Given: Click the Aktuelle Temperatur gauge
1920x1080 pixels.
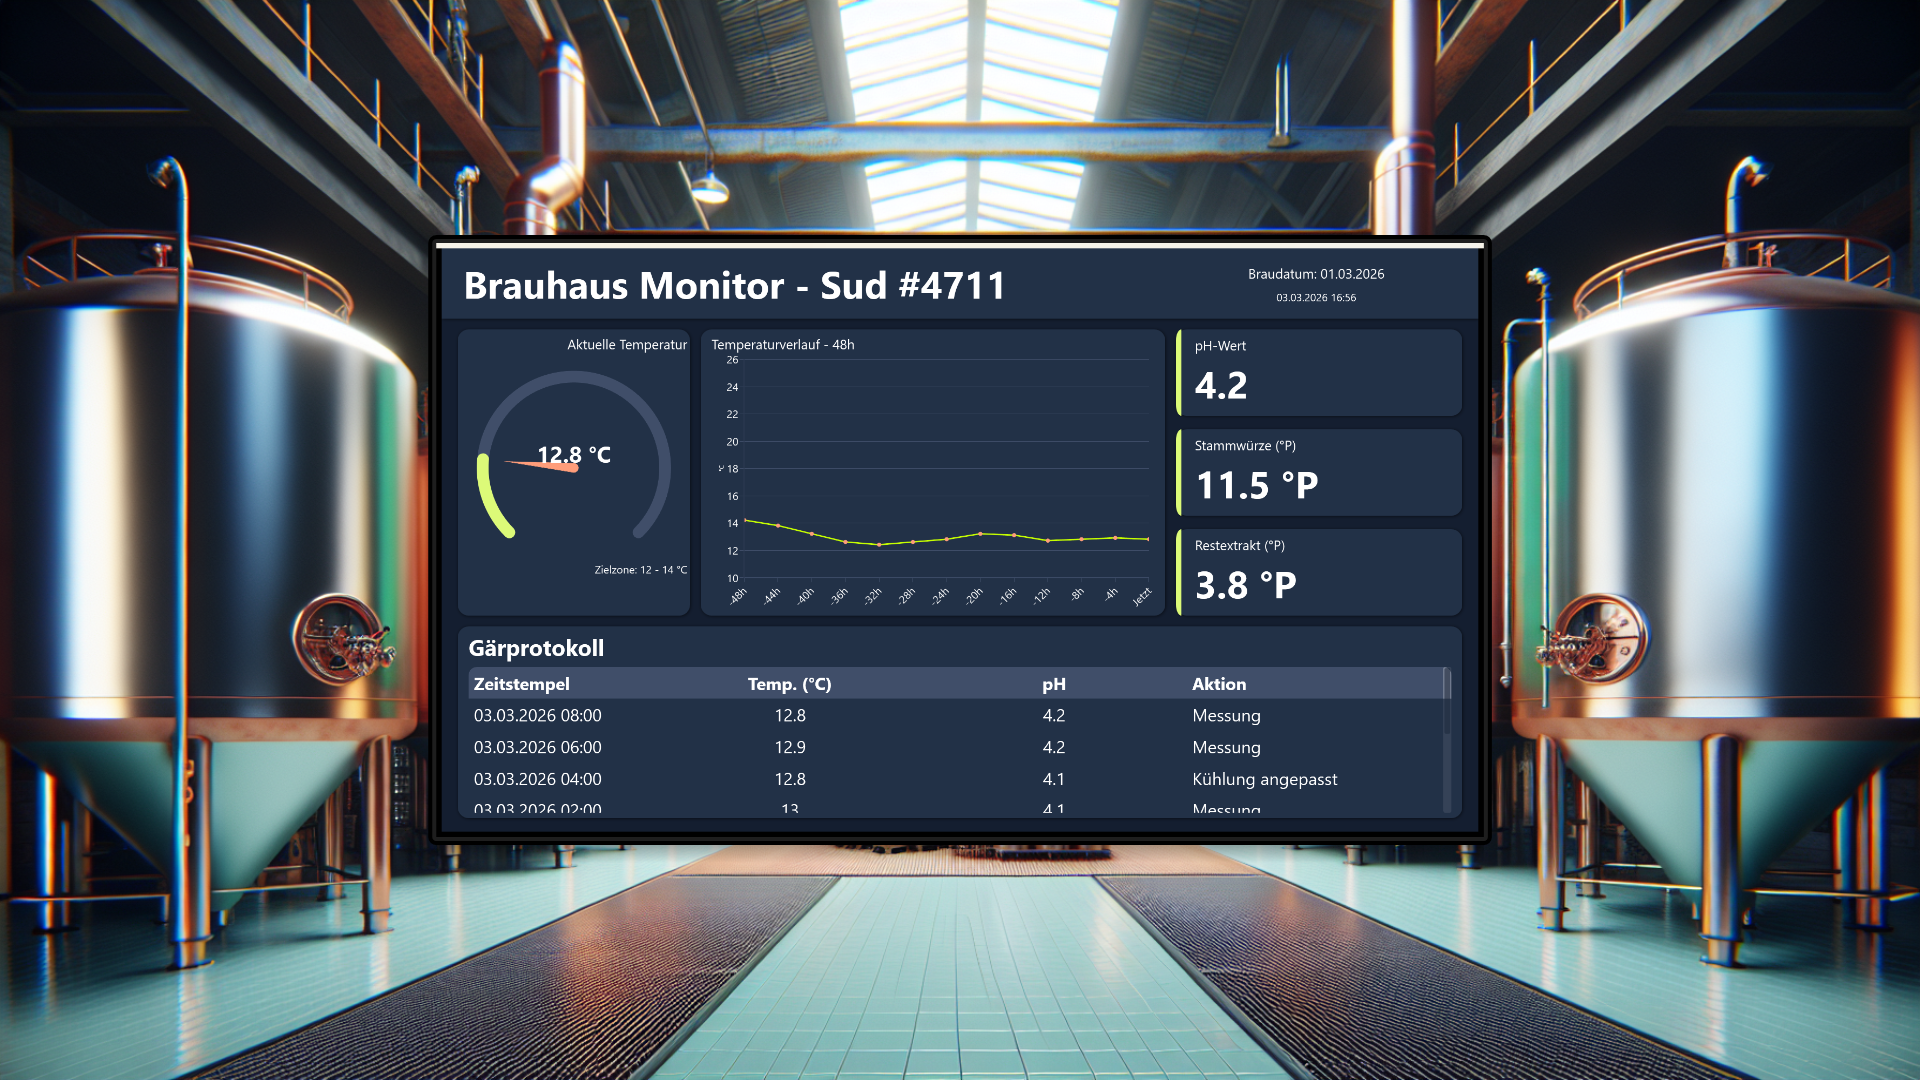Looking at the screenshot, I should [574, 470].
